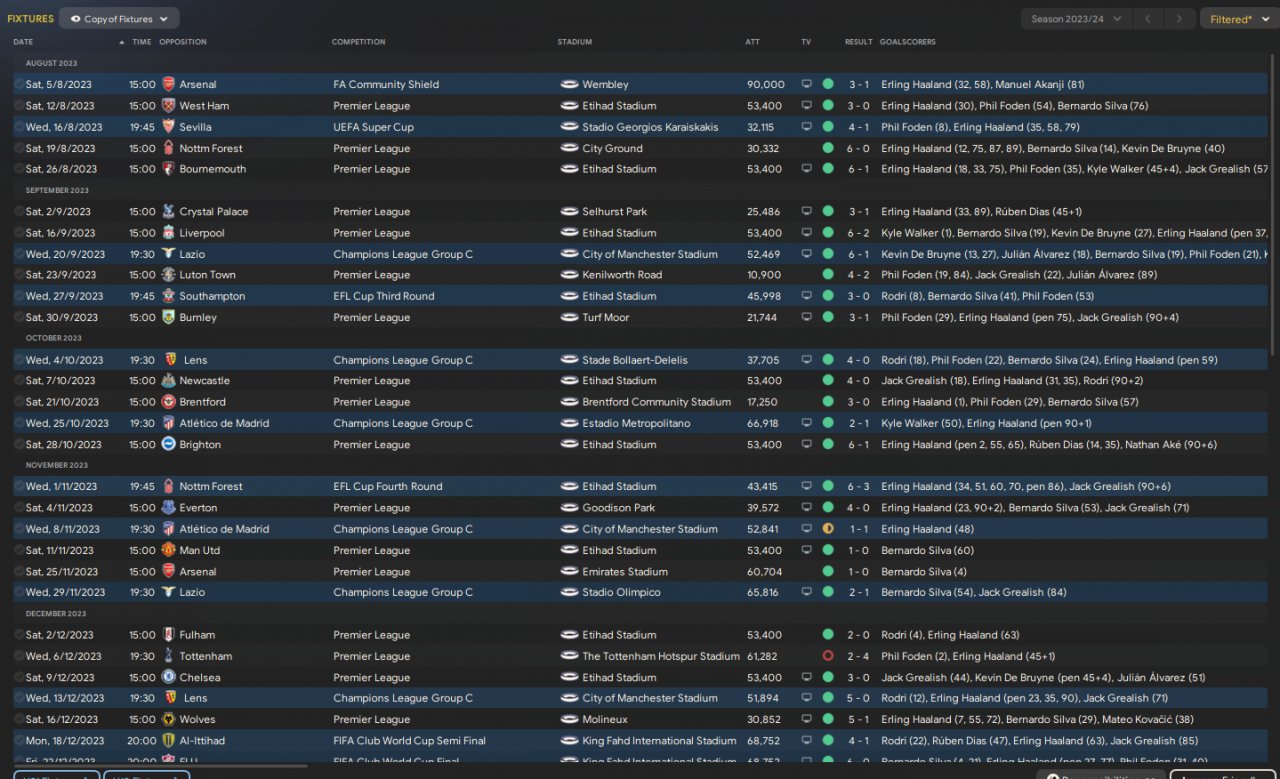This screenshot has width=1280, height=779.
Task: Toggle the tick on the Sat, 19/8/2023 row
Action: click(x=19, y=148)
